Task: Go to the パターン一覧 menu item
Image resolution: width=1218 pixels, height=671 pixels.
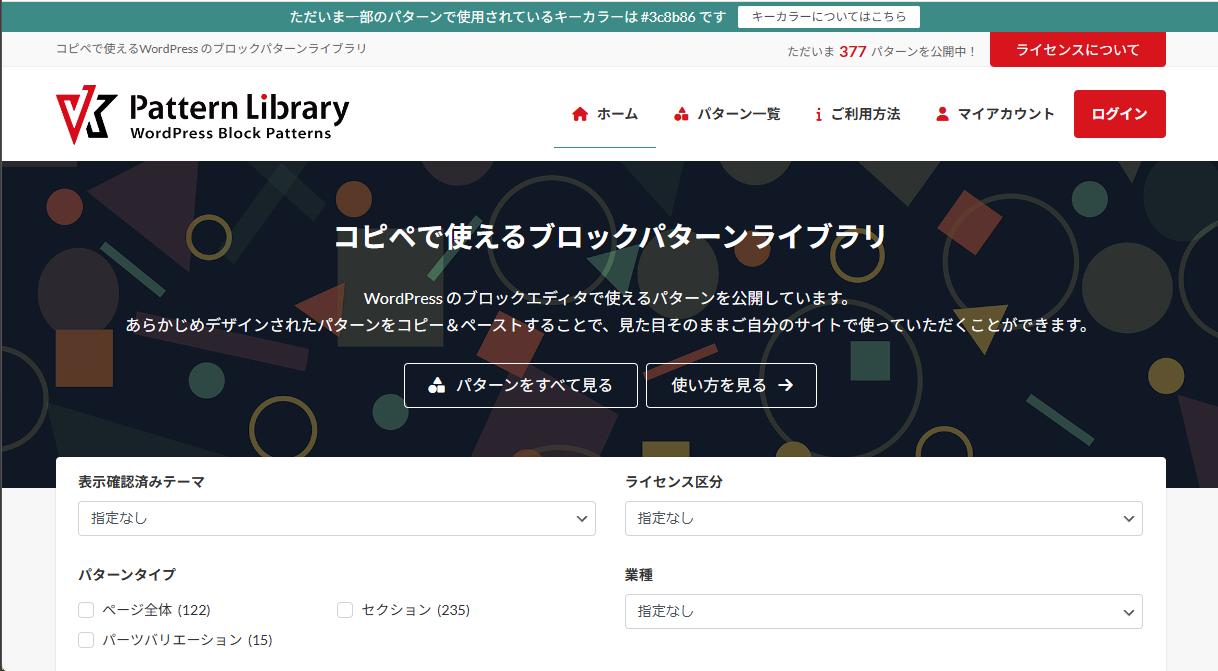Action: click(738, 114)
